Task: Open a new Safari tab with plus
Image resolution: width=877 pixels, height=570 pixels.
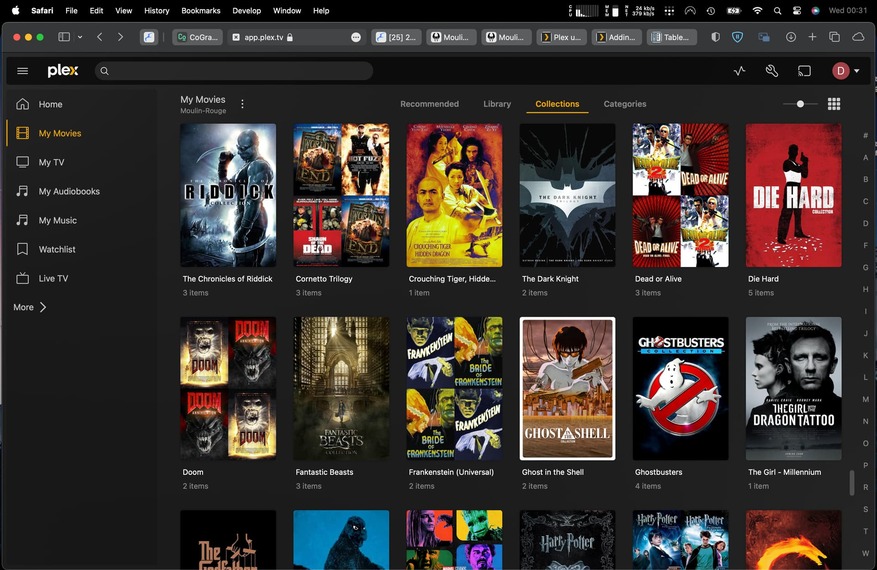Action: coord(812,37)
